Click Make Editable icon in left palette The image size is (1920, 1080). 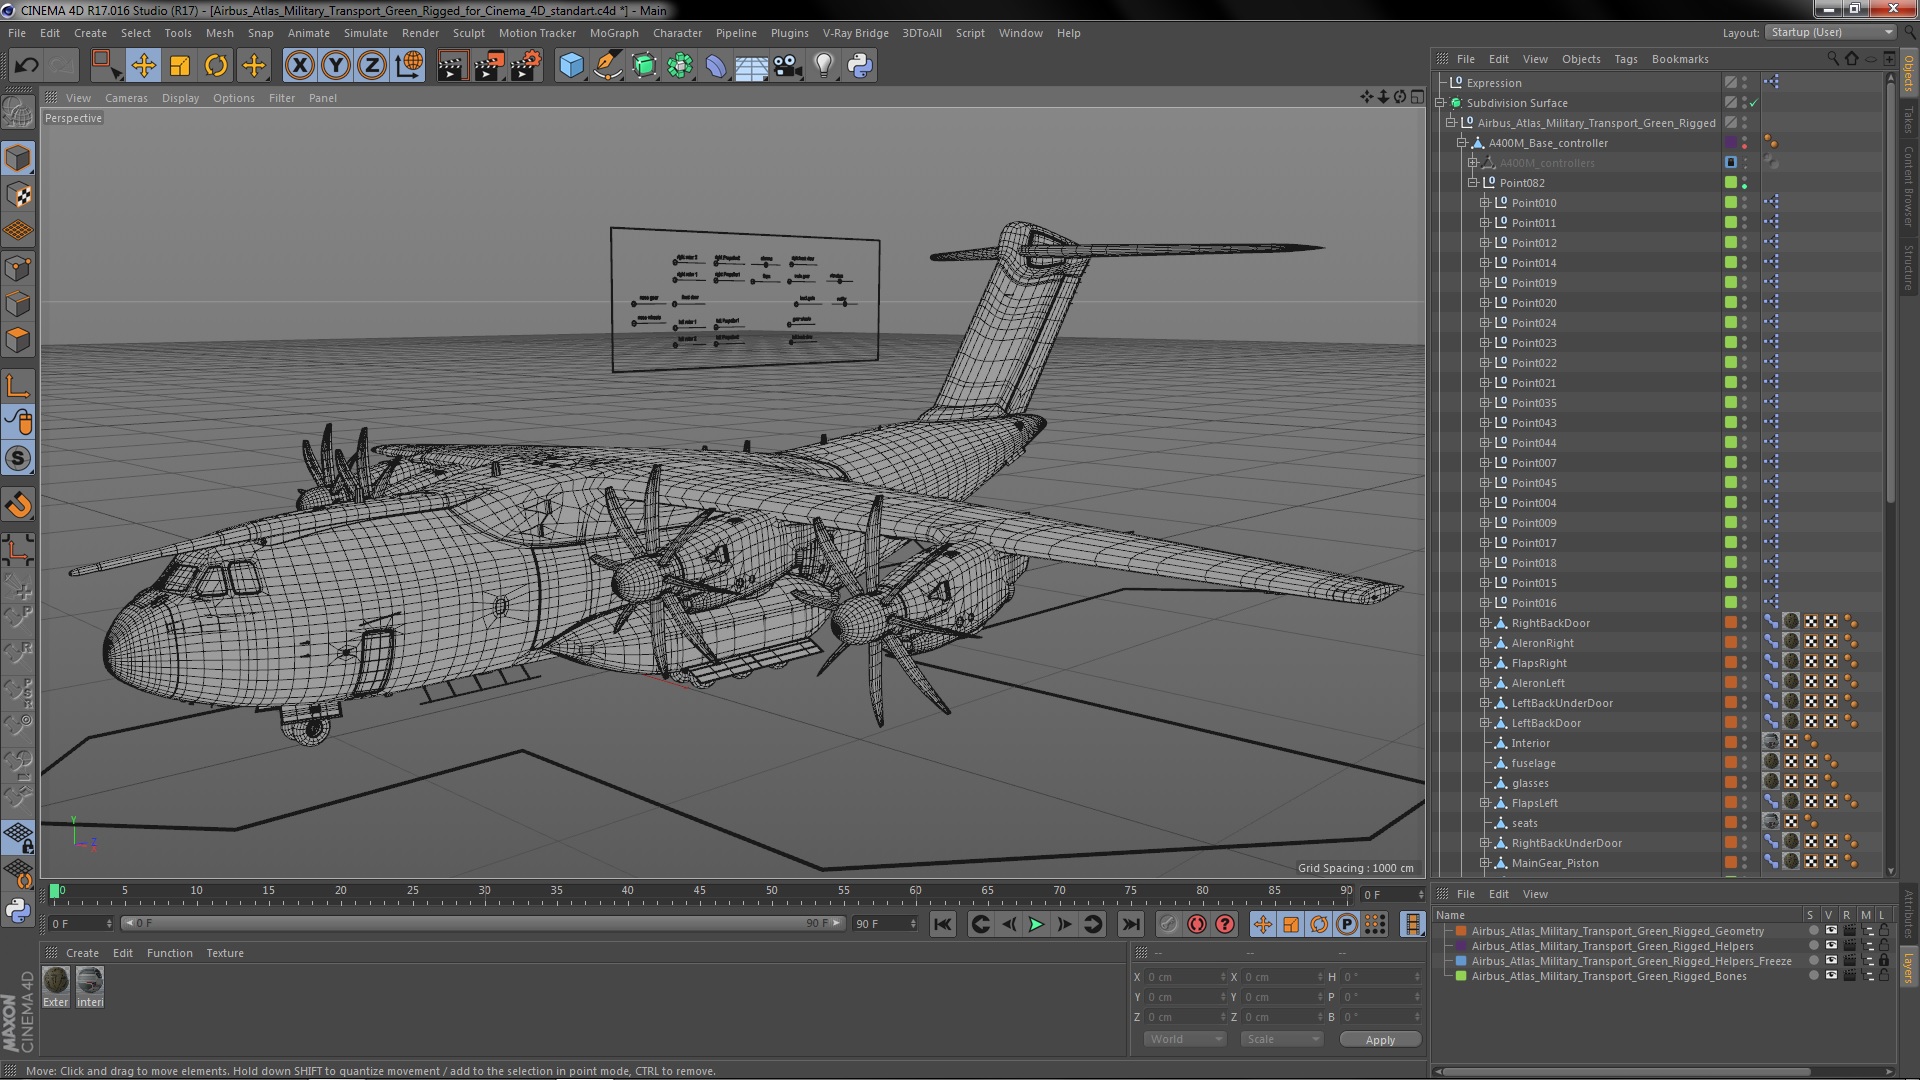[x=18, y=112]
